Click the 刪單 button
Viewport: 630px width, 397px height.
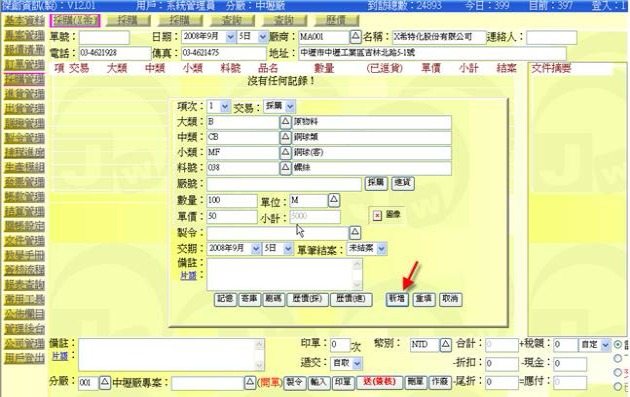(x=415, y=382)
